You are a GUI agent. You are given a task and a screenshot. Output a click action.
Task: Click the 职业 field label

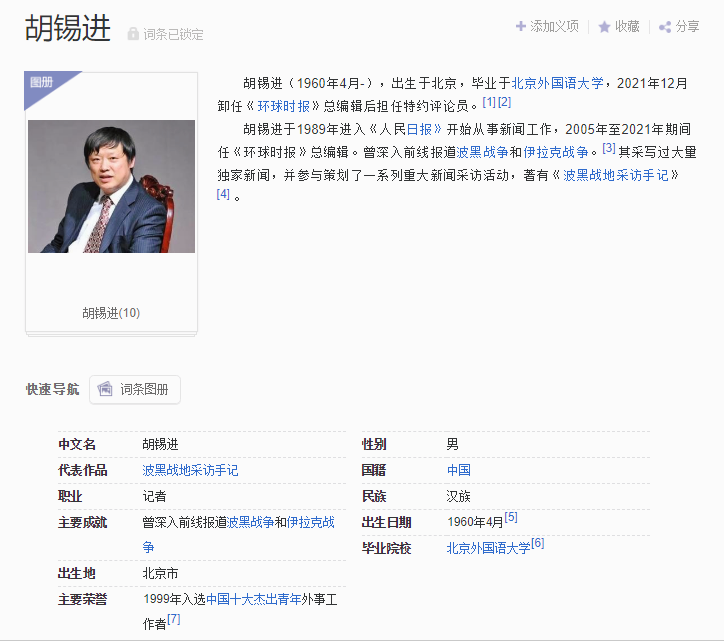(70, 496)
